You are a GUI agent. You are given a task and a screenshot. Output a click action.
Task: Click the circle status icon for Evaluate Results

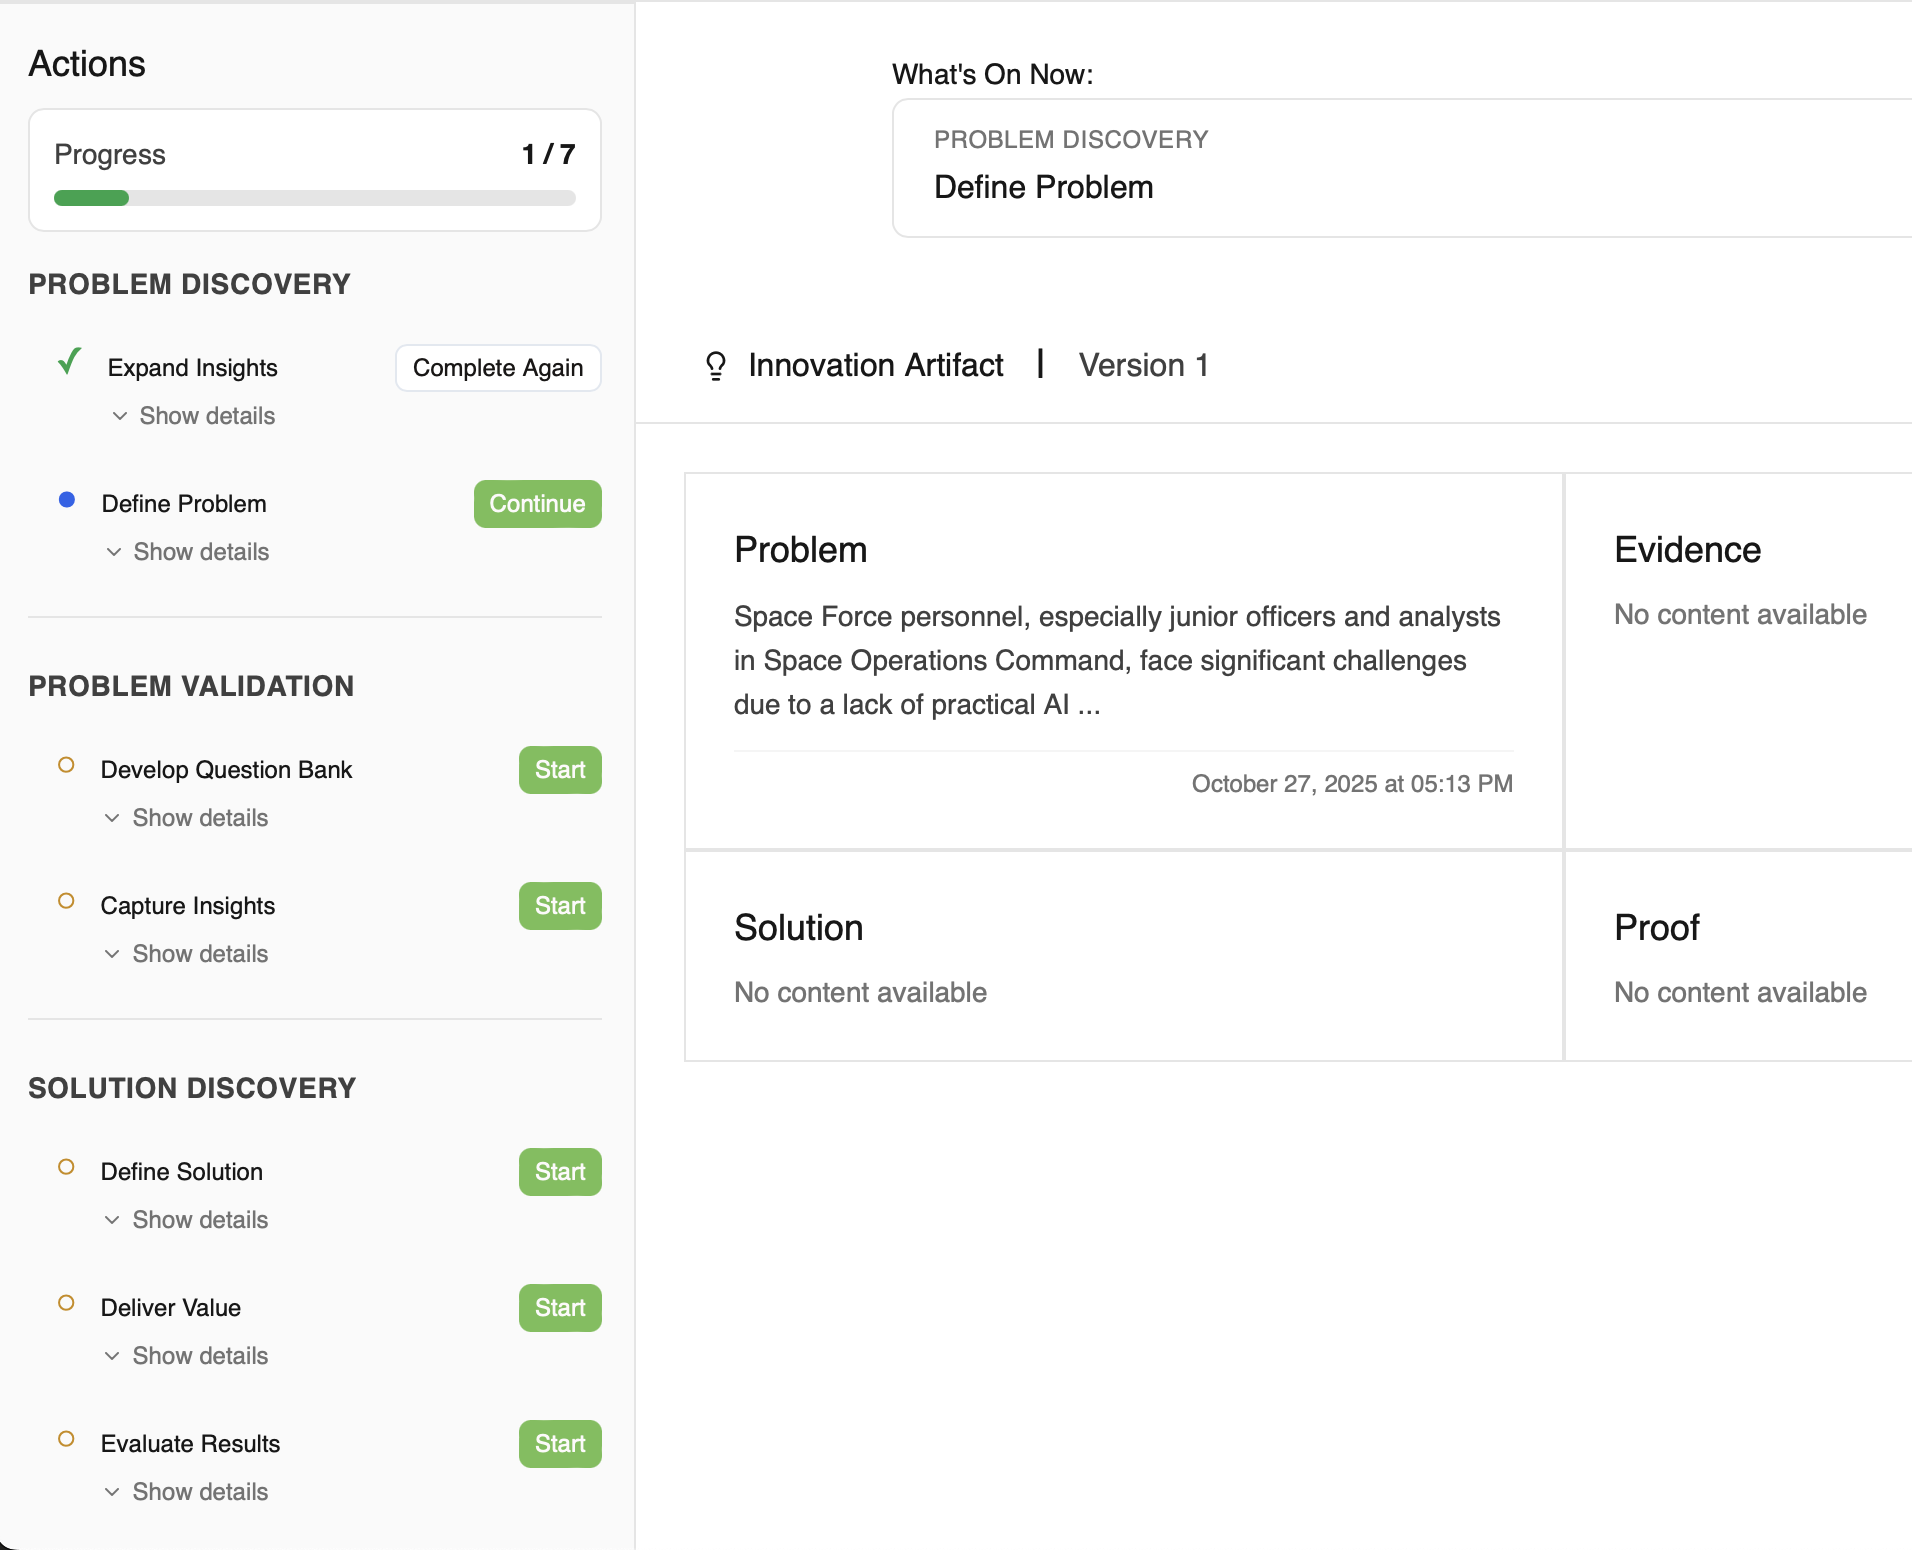coord(66,1440)
